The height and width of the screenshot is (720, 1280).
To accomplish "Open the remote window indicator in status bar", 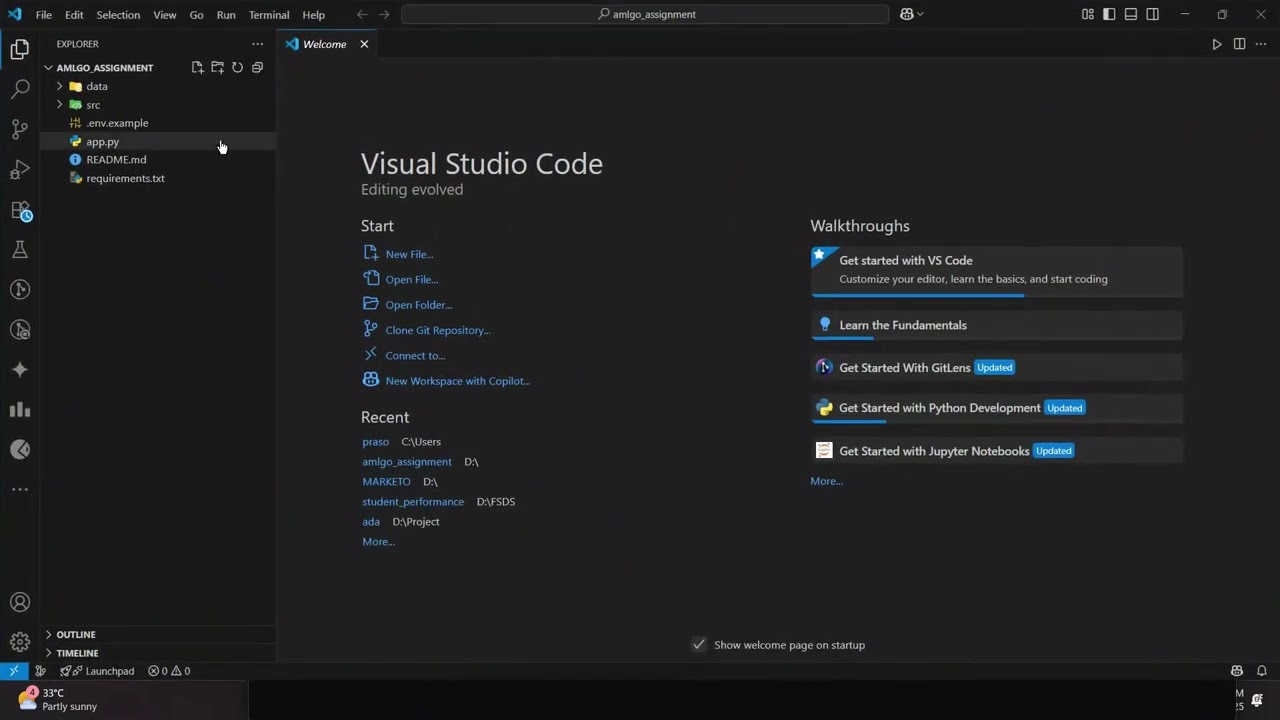I will [14, 671].
